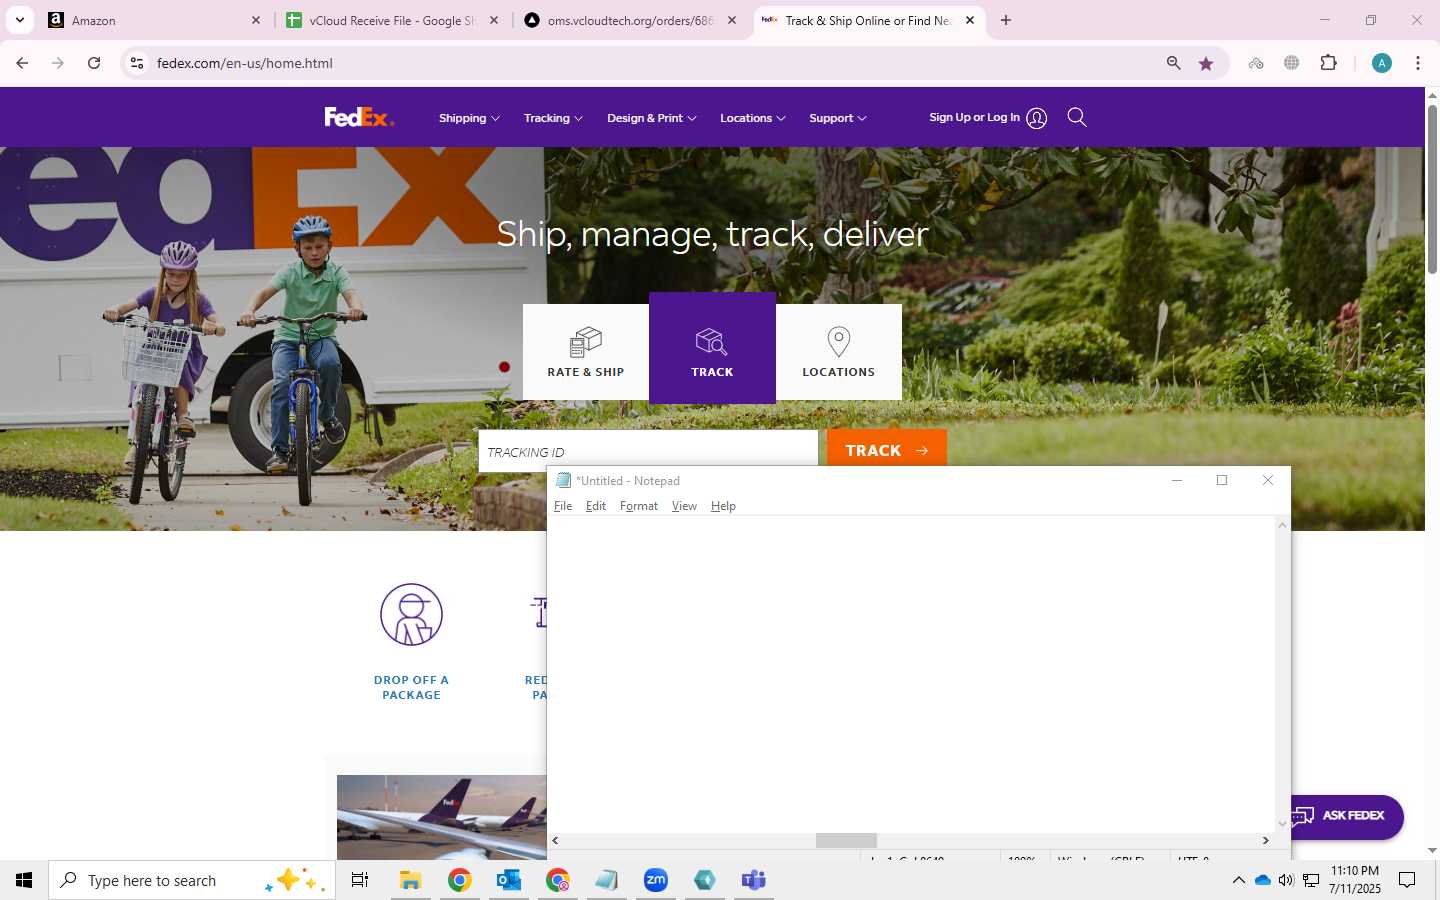Viewport: 1440px width, 900px height.
Task: Click the FedEx airplanes thumbnail image
Action: [x=442, y=817]
